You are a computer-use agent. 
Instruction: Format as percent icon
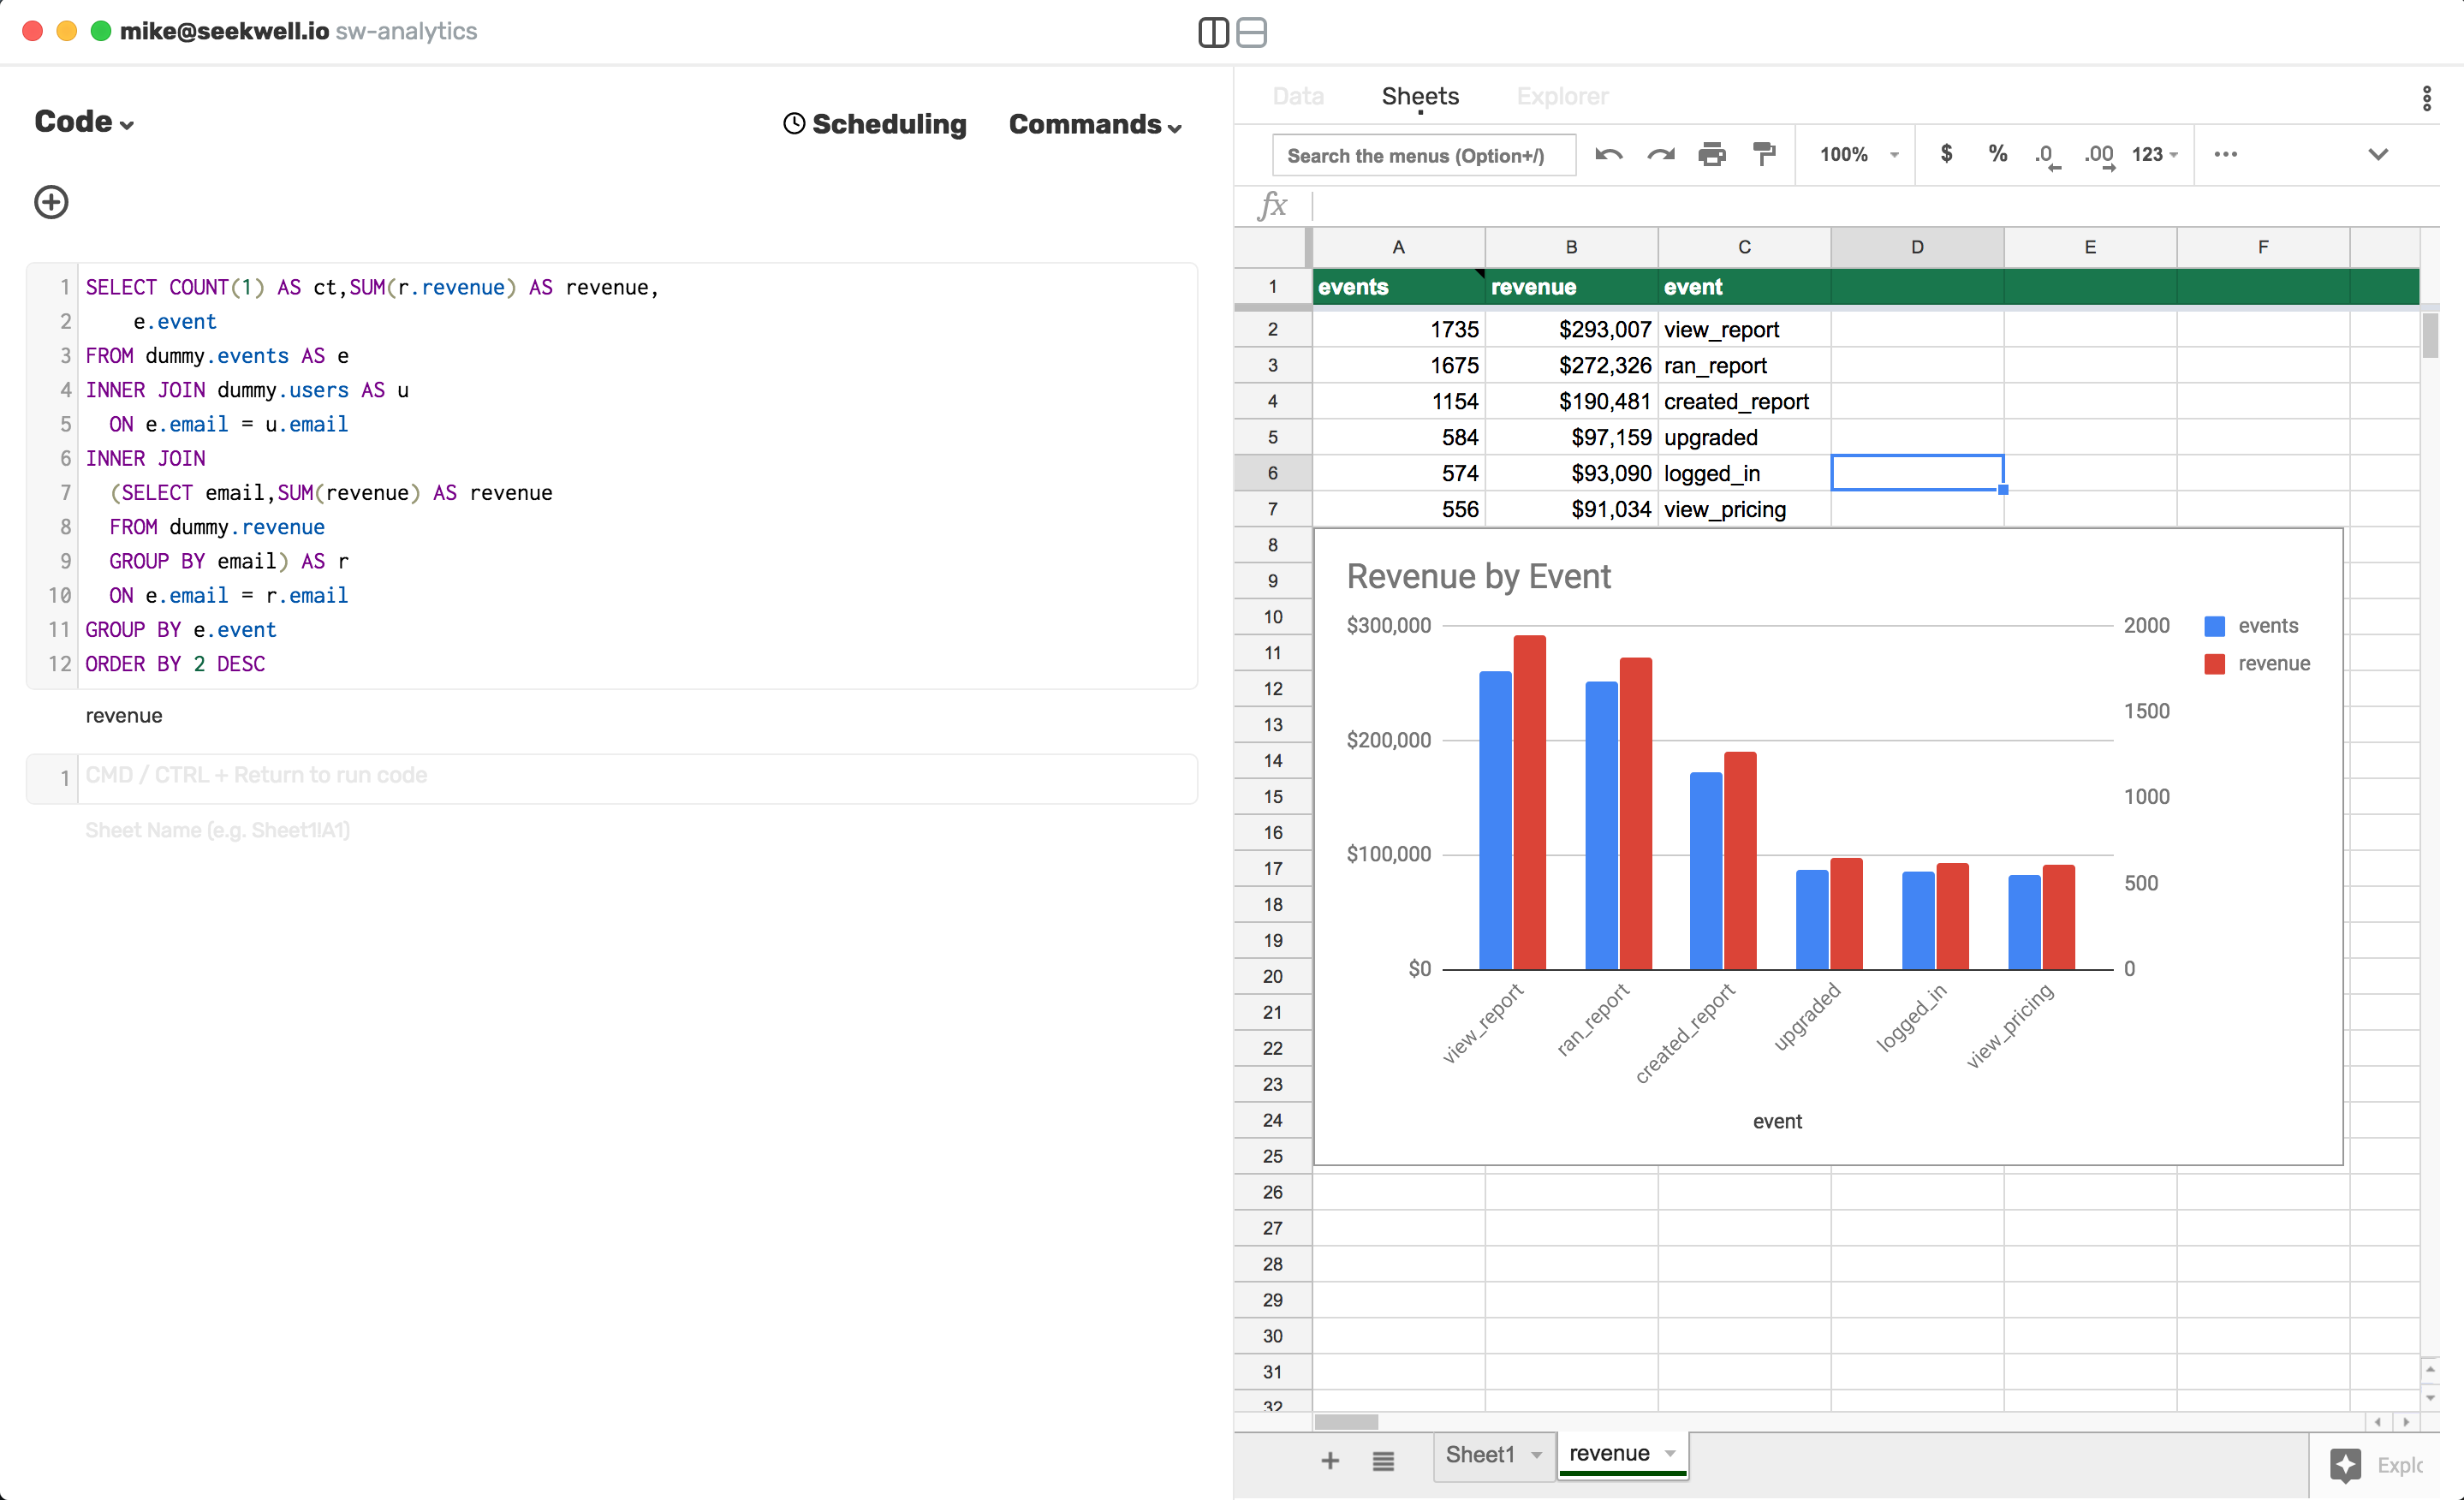pos(1997,154)
